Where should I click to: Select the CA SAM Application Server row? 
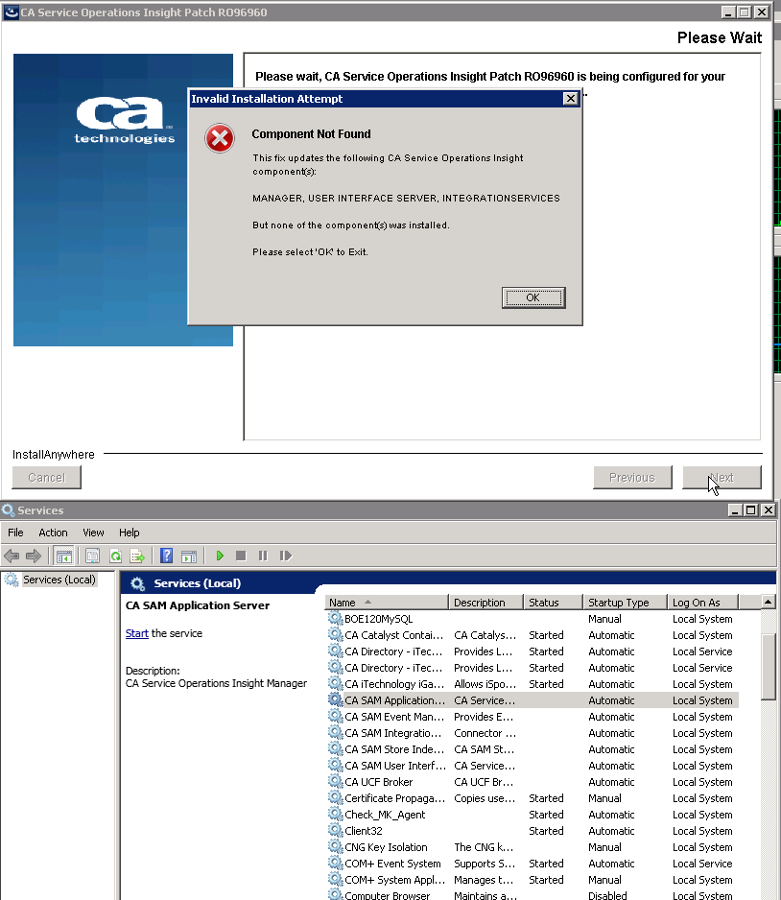pyautogui.click(x=532, y=700)
